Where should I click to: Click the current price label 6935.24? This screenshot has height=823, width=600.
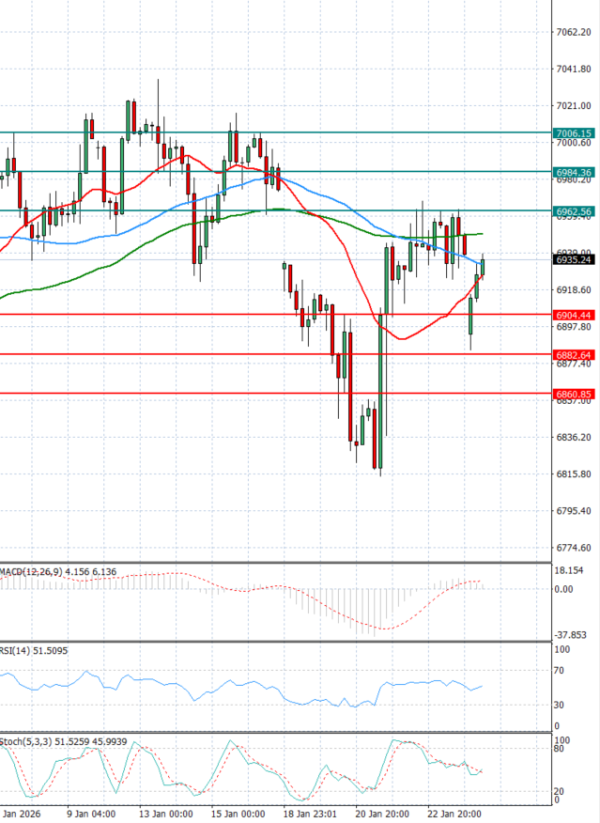click(x=572, y=259)
